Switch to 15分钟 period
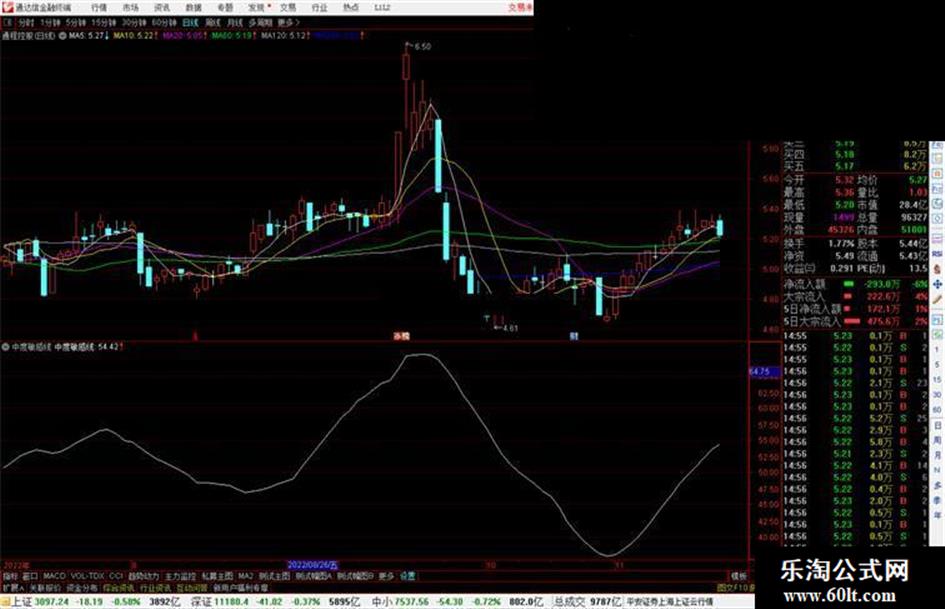The height and width of the screenshot is (609, 945). tap(104, 22)
